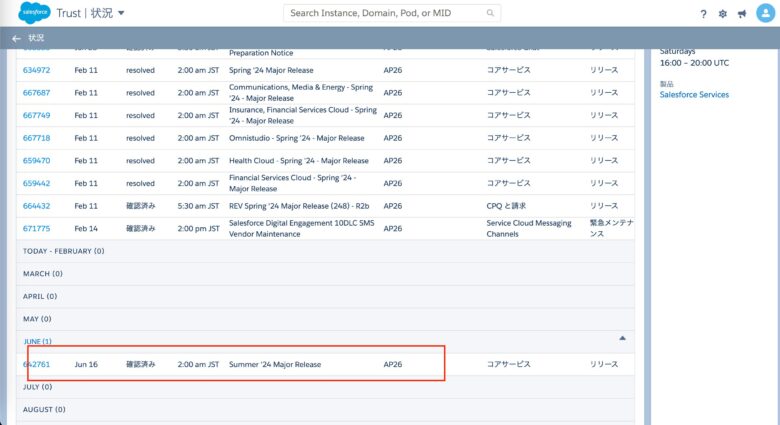
Task: Click the 状況 label in the subheader
Action: click(36, 38)
